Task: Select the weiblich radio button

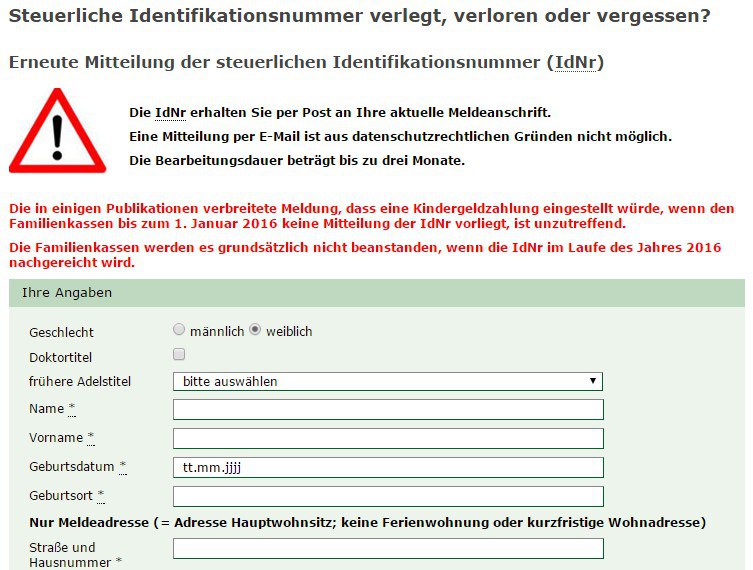Action: (x=255, y=329)
